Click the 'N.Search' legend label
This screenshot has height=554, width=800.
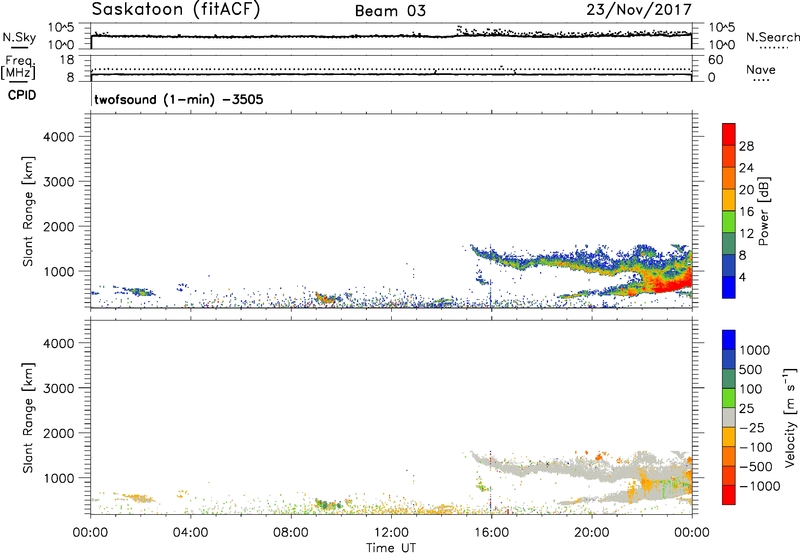coord(772,37)
